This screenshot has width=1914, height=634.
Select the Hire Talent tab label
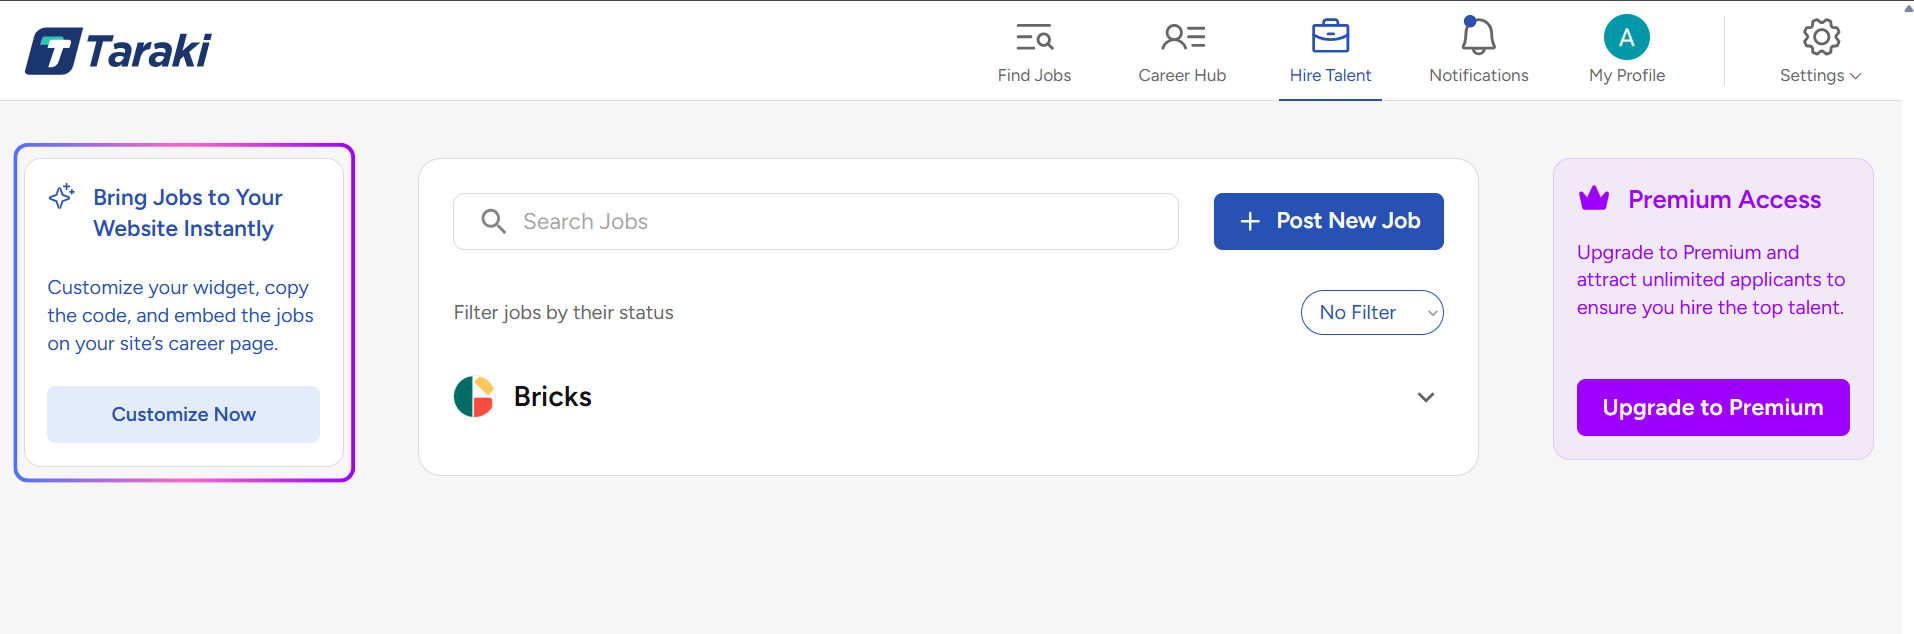(x=1330, y=76)
